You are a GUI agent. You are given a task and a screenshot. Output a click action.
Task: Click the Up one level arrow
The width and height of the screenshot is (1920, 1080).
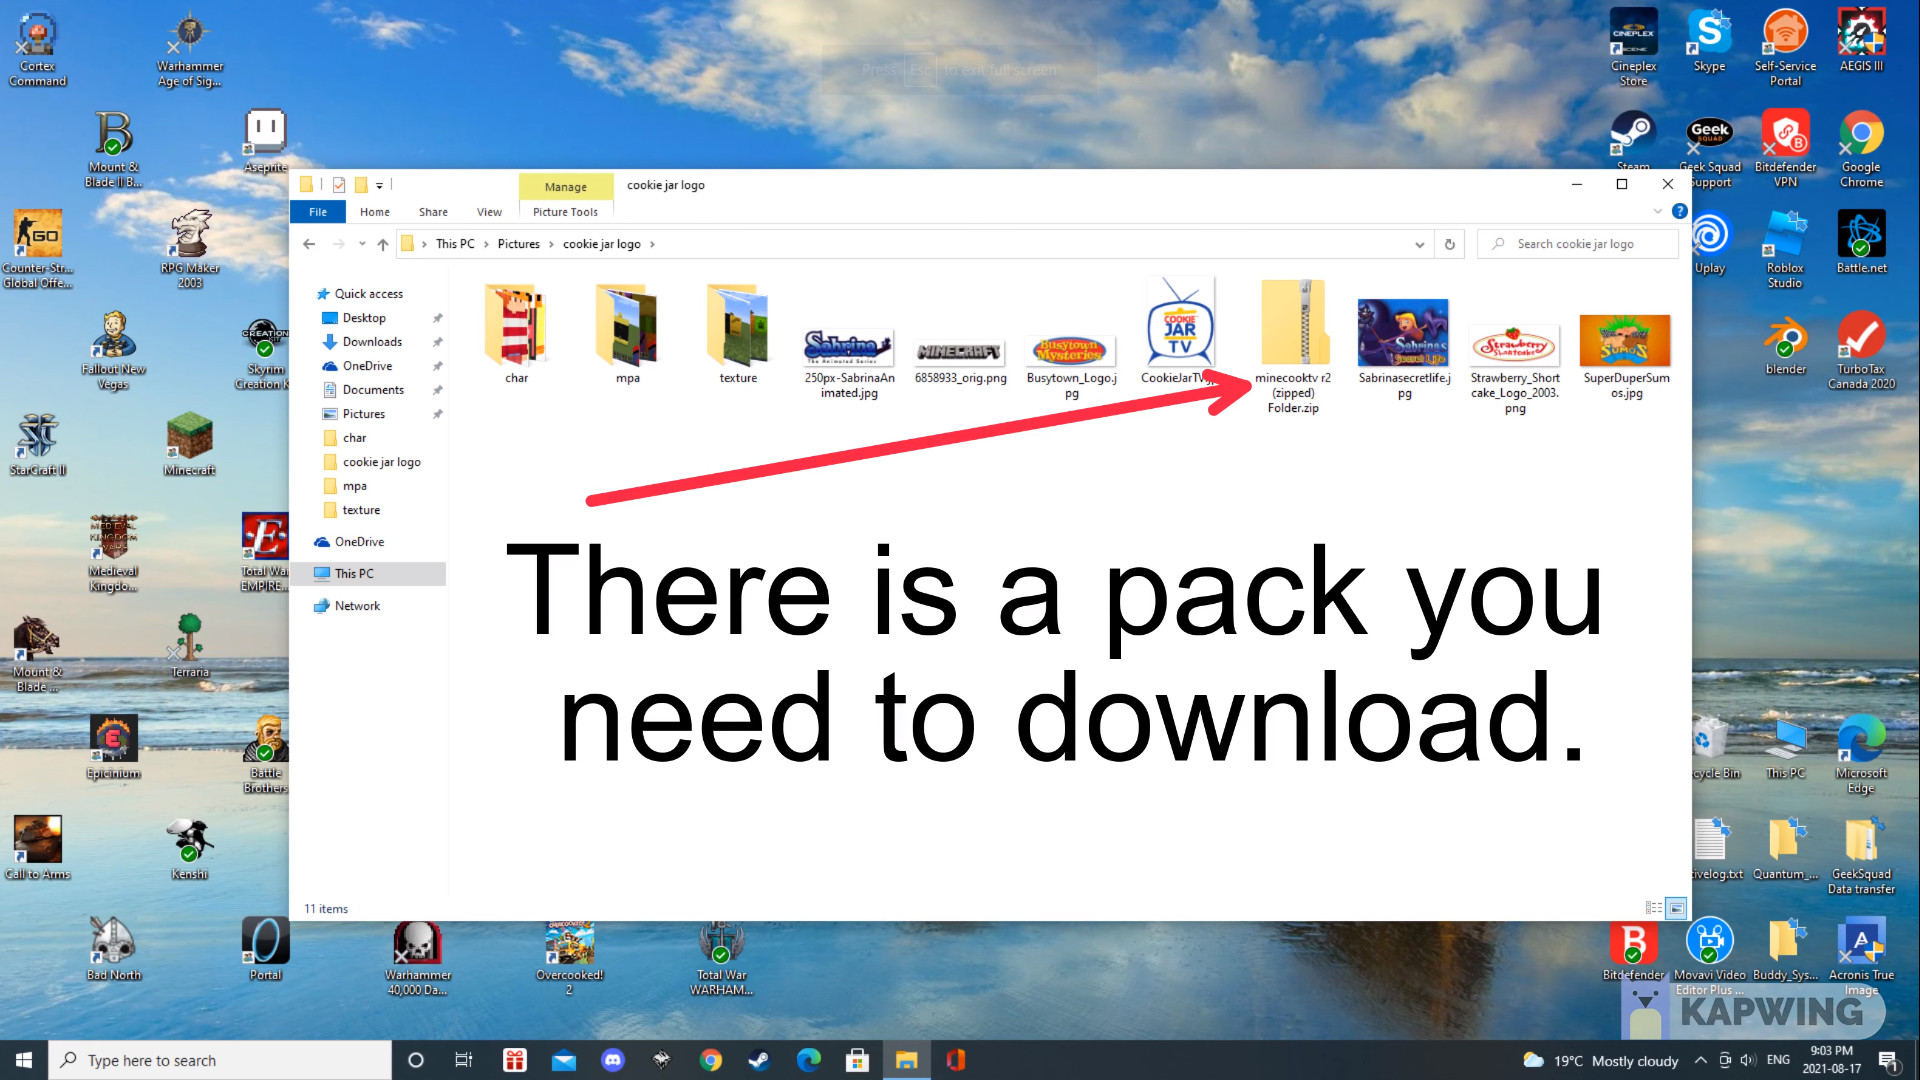[x=383, y=244]
